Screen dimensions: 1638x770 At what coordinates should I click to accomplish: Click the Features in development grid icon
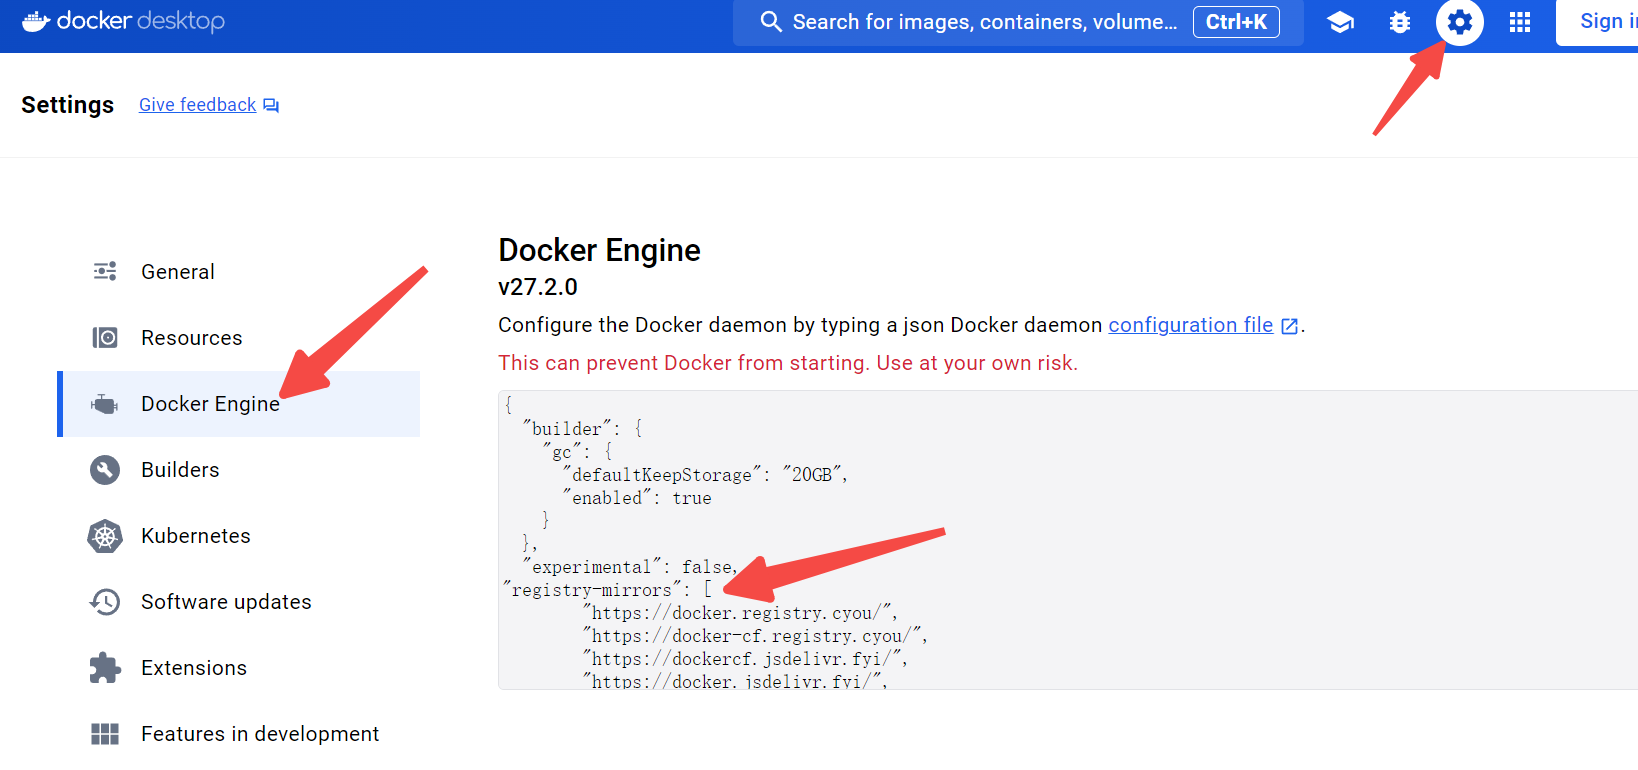[x=105, y=734]
